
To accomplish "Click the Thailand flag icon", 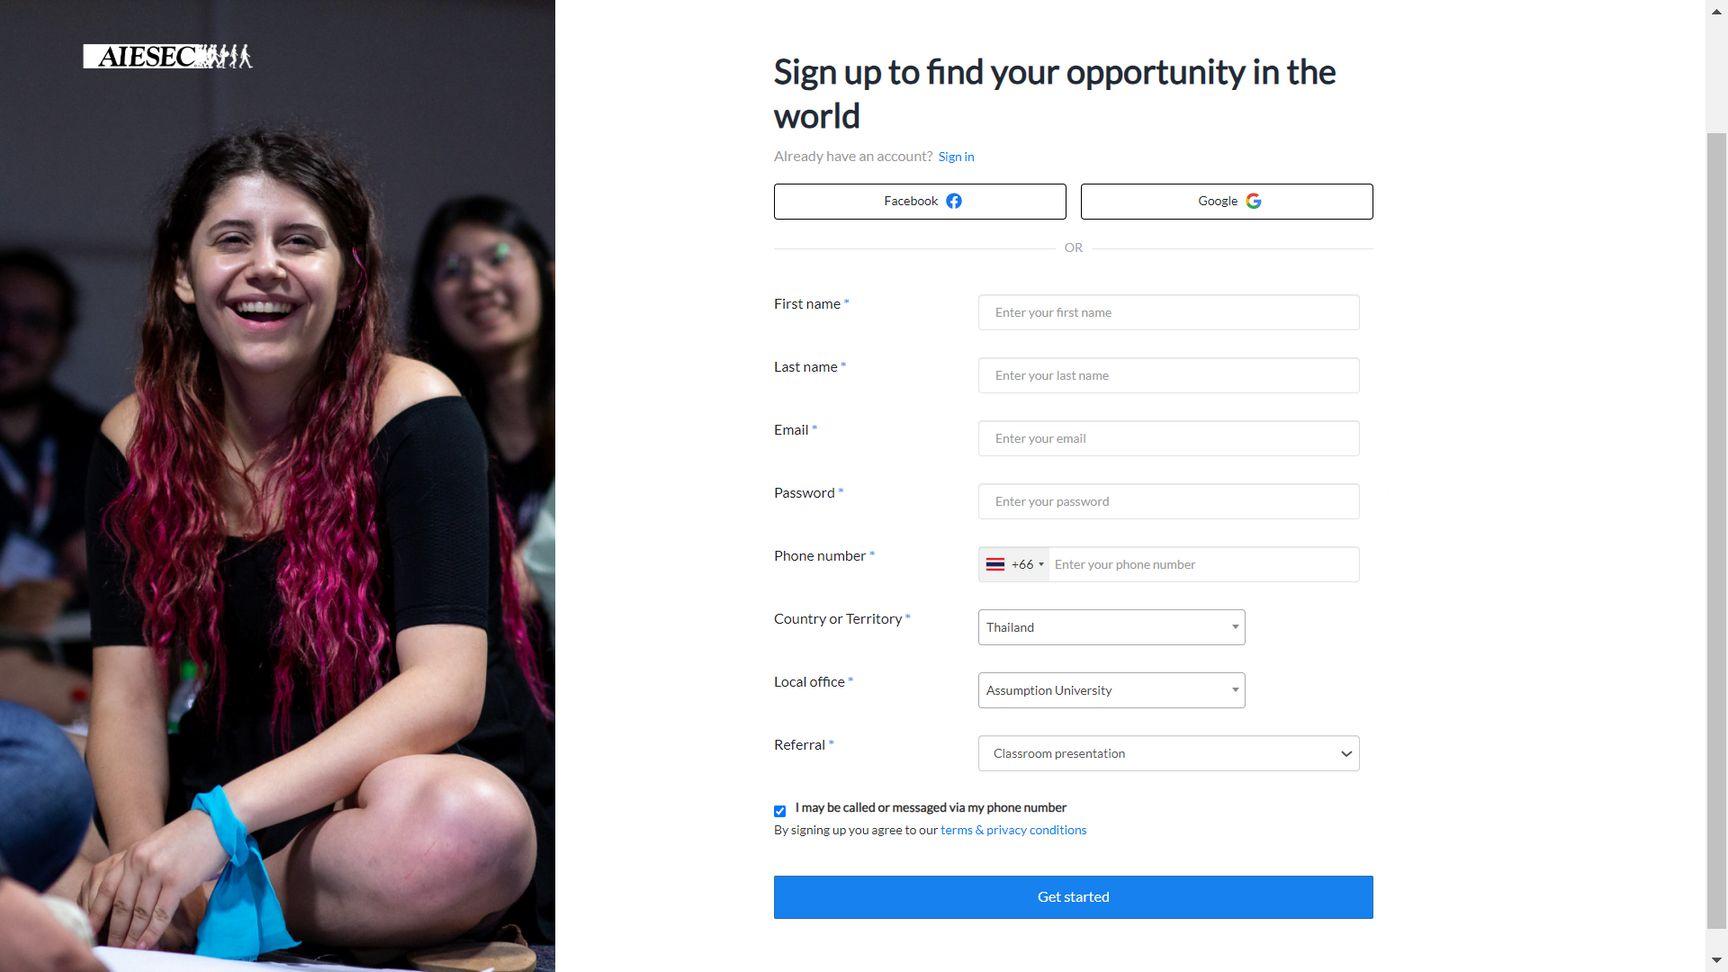I will pos(995,565).
